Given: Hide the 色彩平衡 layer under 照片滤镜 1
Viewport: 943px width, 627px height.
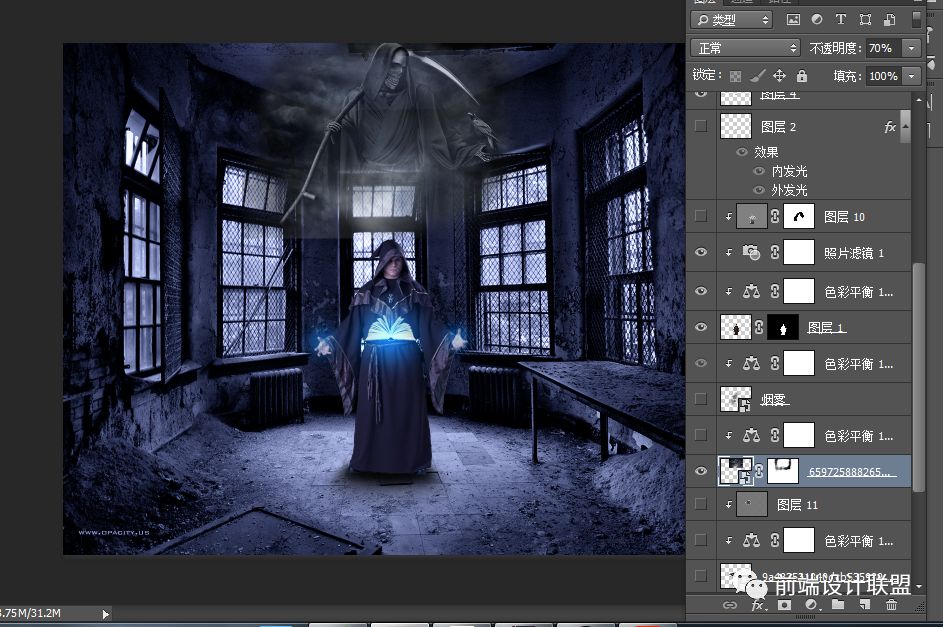Looking at the screenshot, I should click(701, 291).
